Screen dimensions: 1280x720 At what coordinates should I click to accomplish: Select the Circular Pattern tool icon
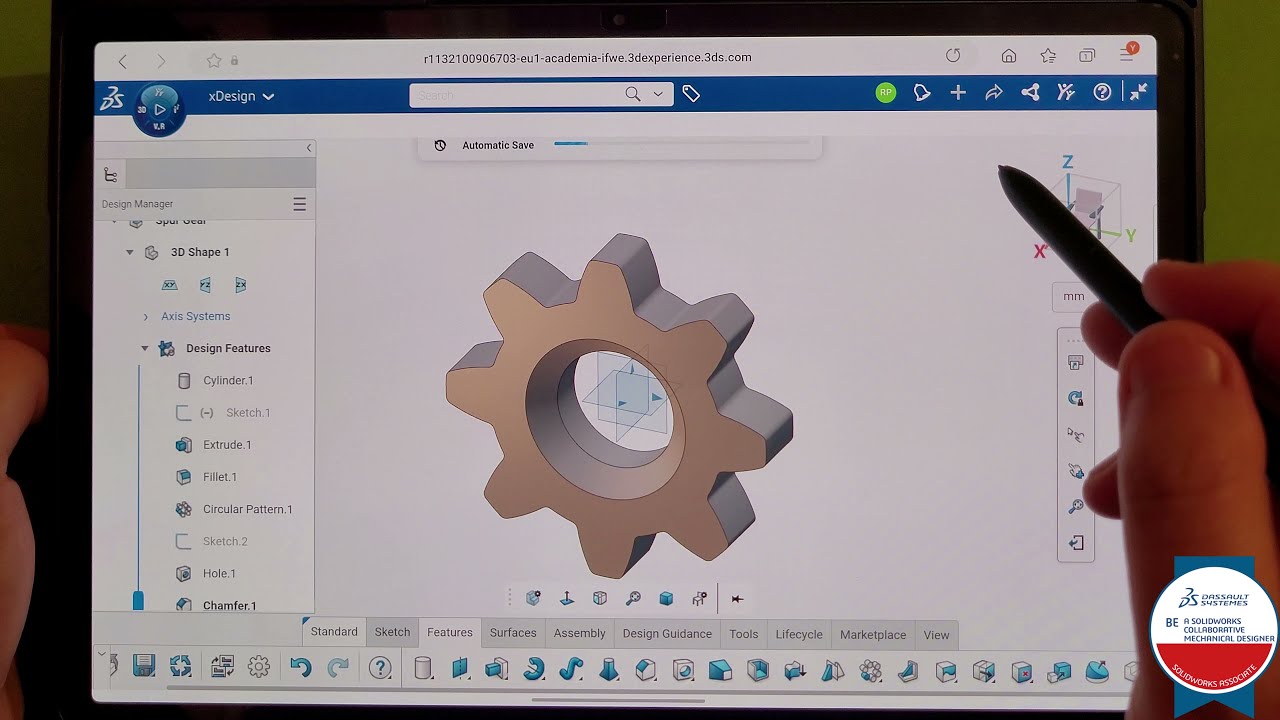[x=871, y=671]
